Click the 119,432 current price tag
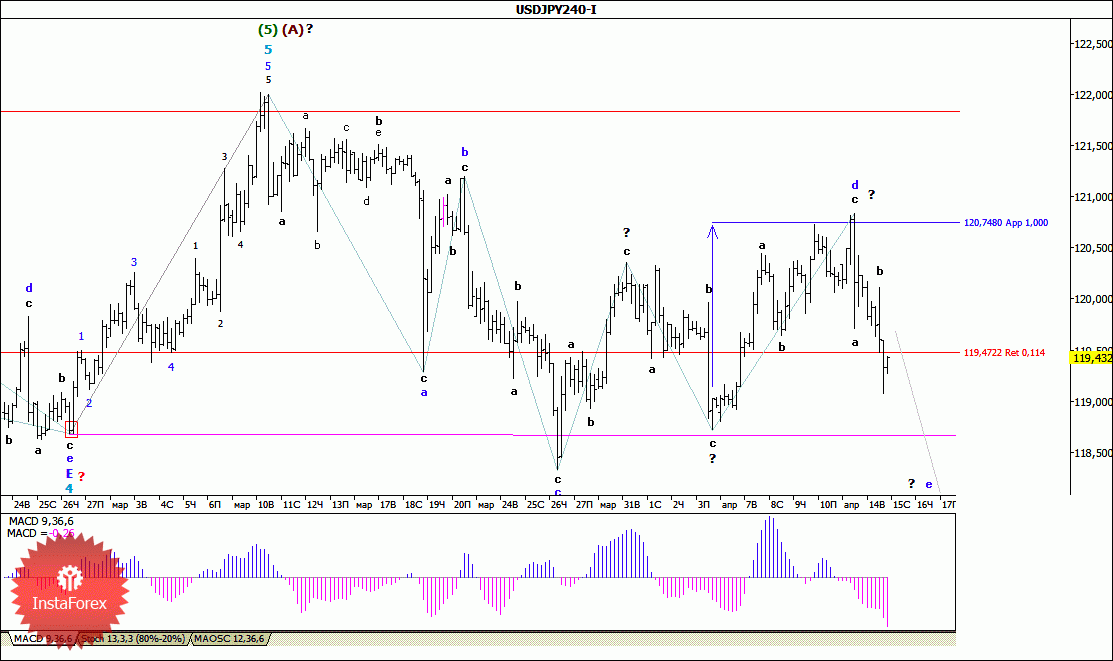1113x661 pixels. (1092, 358)
